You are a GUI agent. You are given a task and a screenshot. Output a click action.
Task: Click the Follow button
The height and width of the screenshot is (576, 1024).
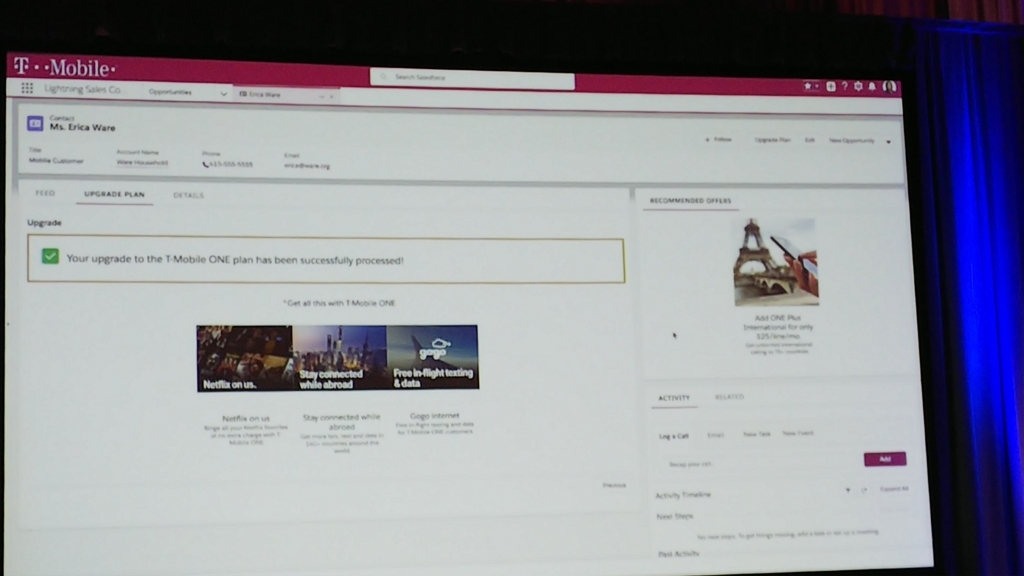click(718, 140)
